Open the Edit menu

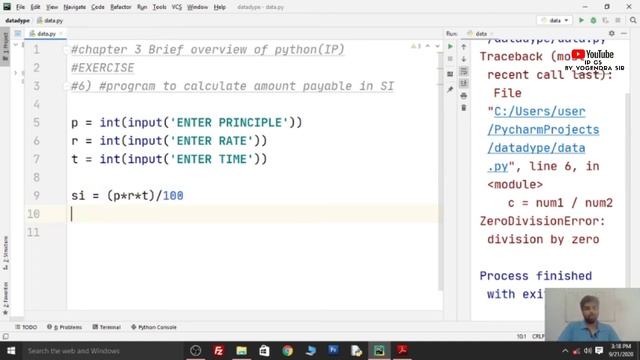click(36, 7)
